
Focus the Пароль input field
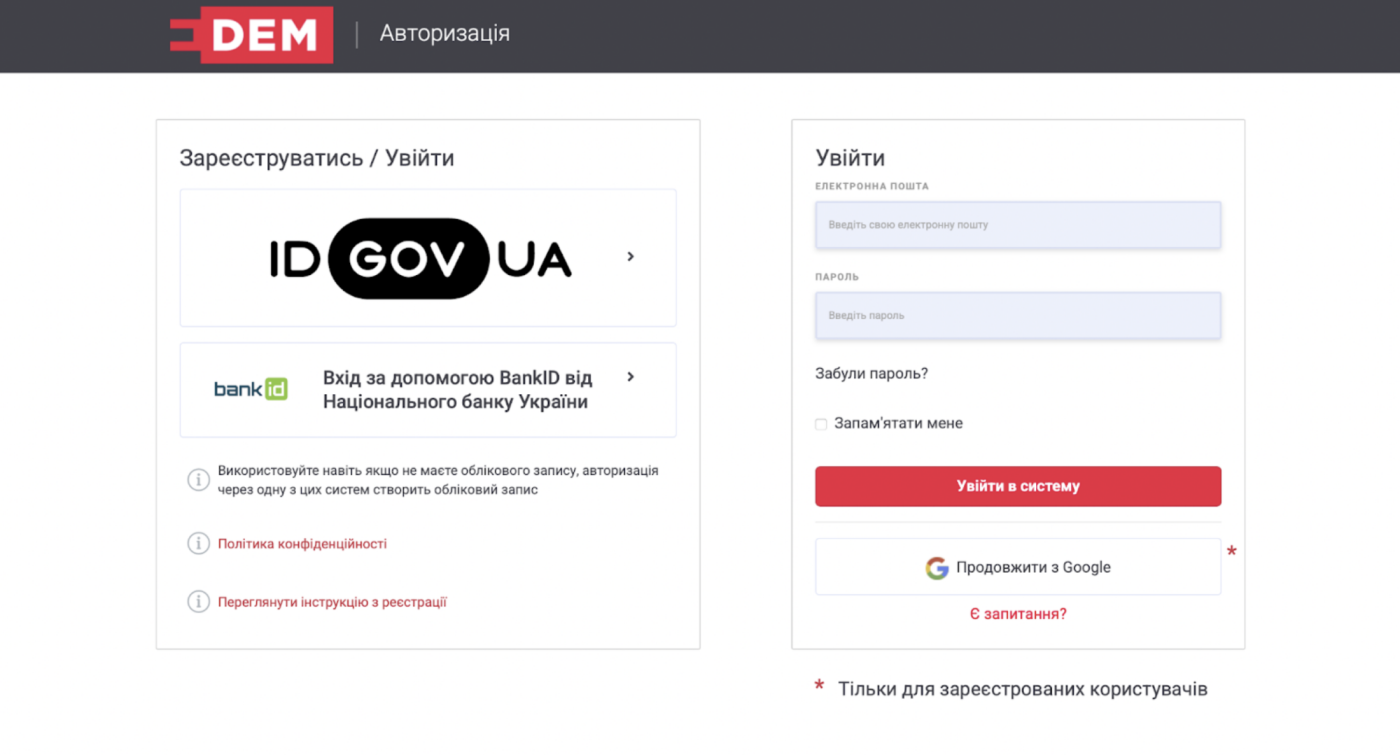(x=1018, y=315)
